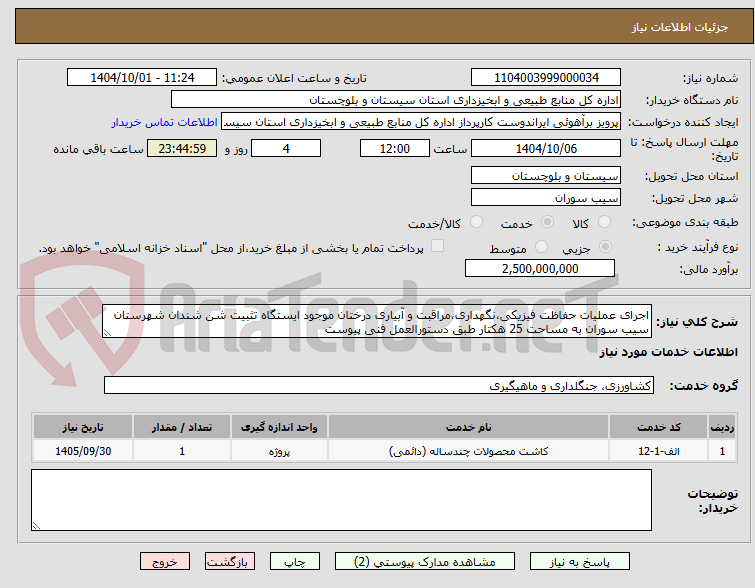Click the خروج exit button

click(165, 562)
